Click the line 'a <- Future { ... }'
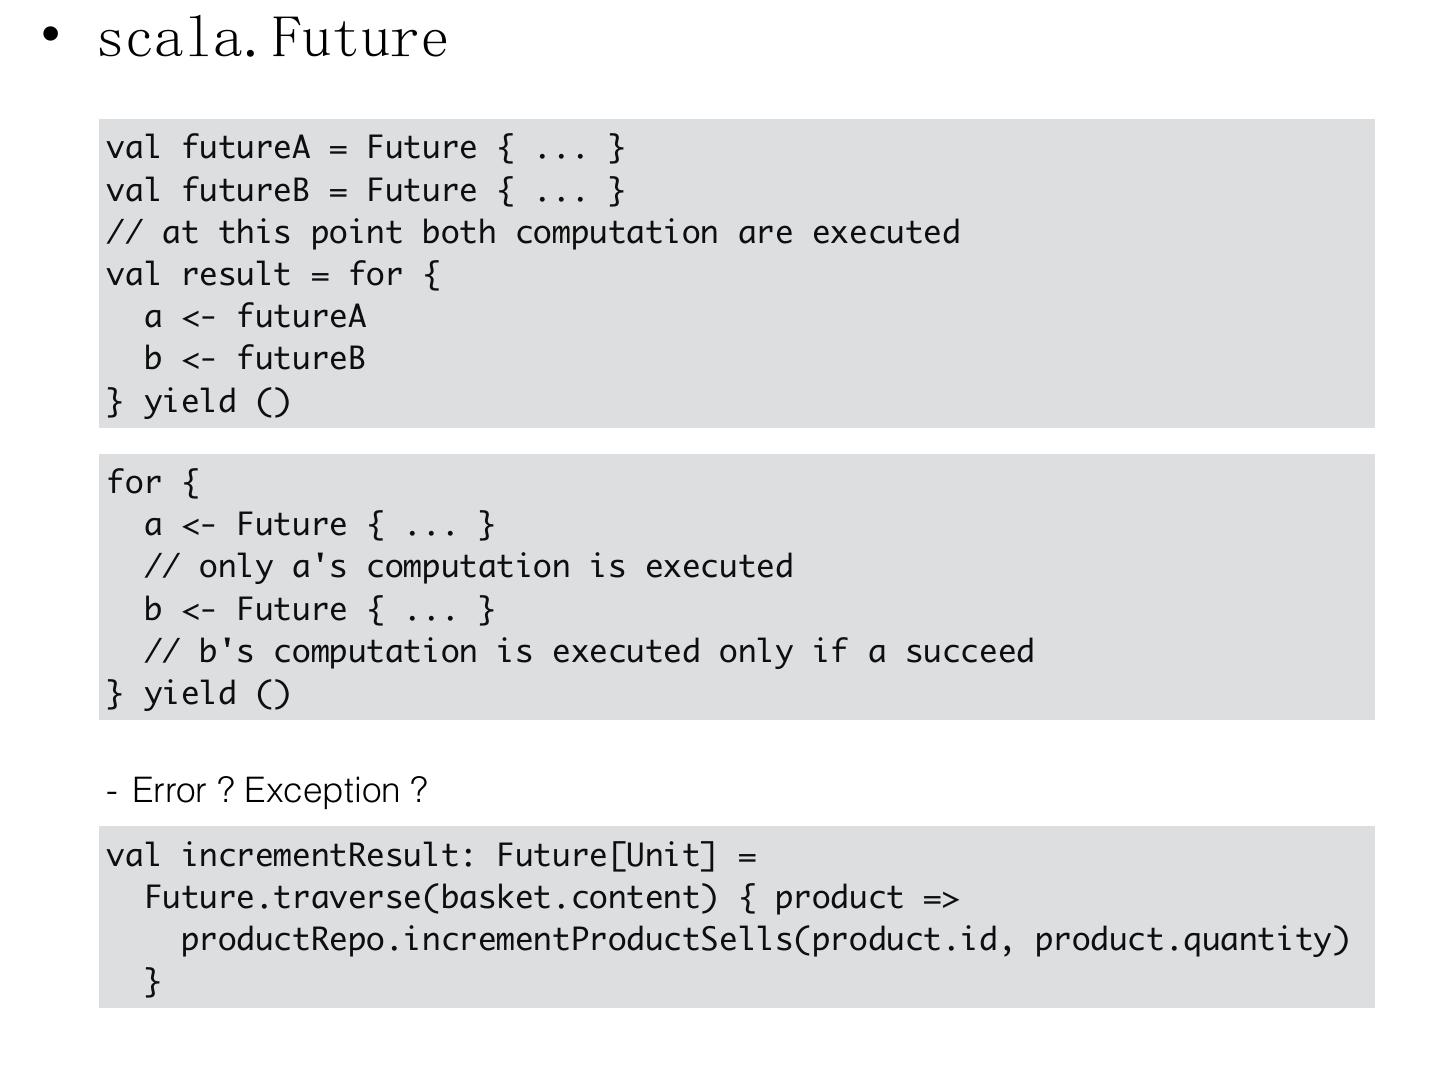The height and width of the screenshot is (1080, 1440). pyautogui.click(x=319, y=525)
